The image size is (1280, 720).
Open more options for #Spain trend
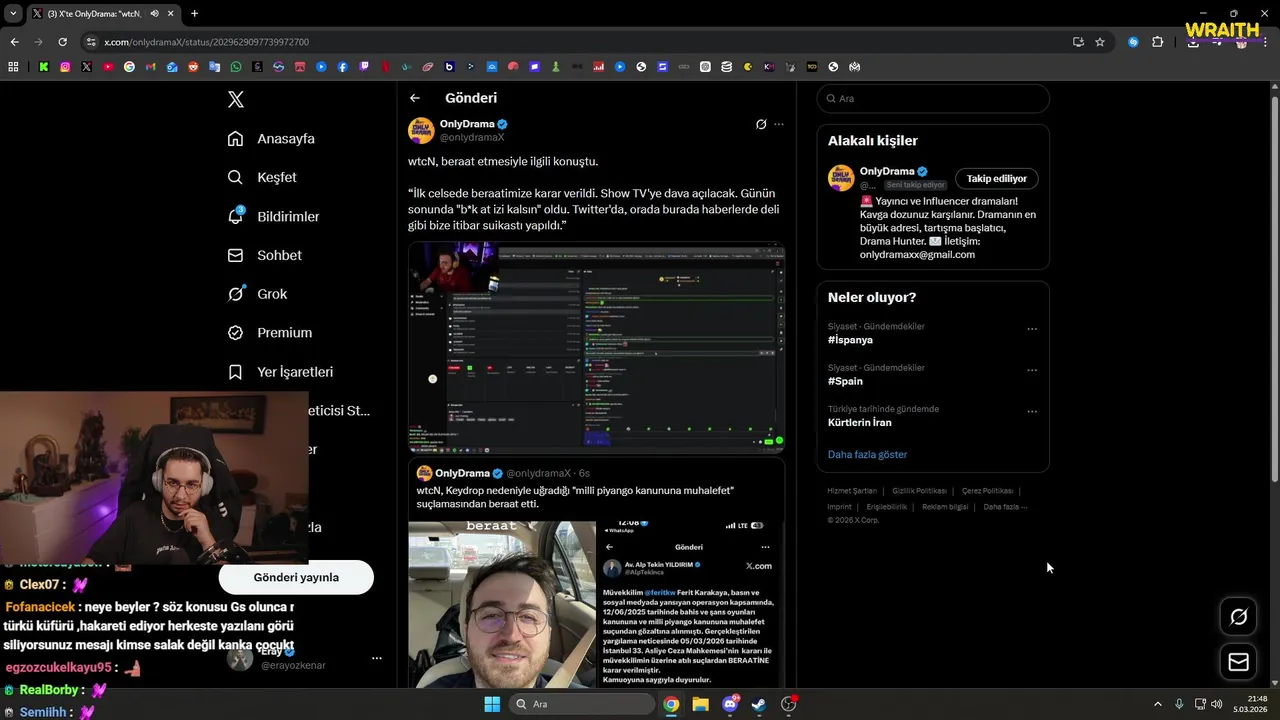pyautogui.click(x=1032, y=370)
